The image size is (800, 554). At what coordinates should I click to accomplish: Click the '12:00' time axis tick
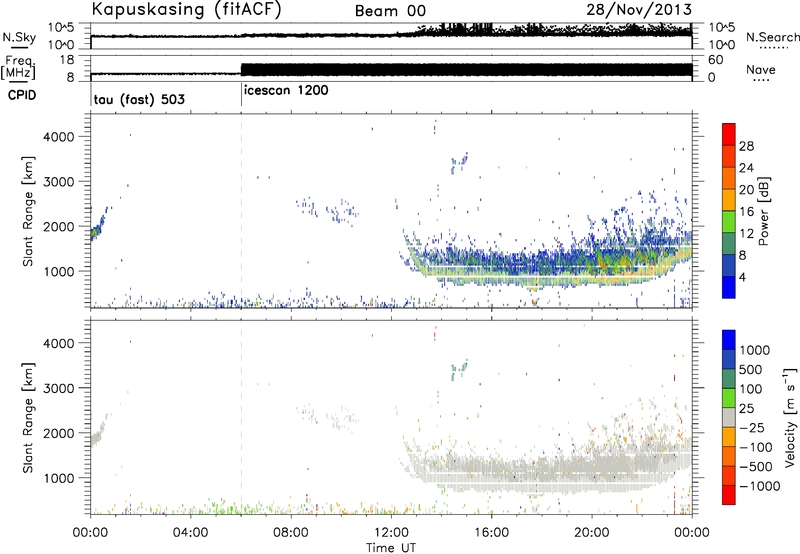pyautogui.click(x=391, y=533)
